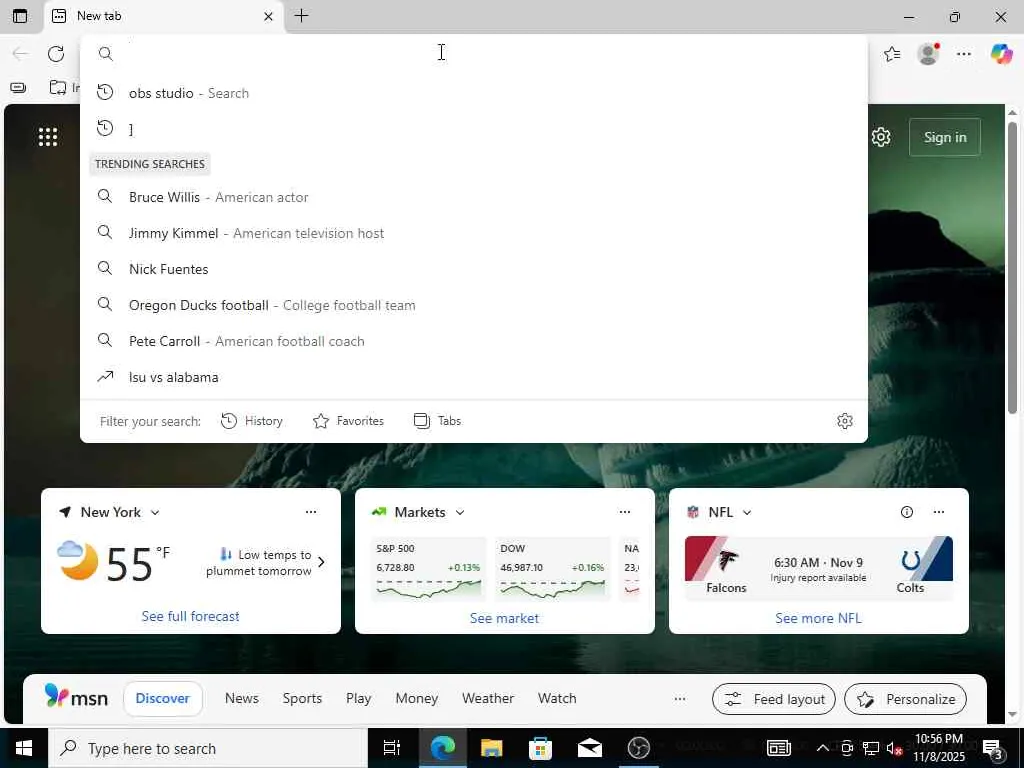Open the Sports tab
The image size is (1024, 768).
(x=302, y=698)
